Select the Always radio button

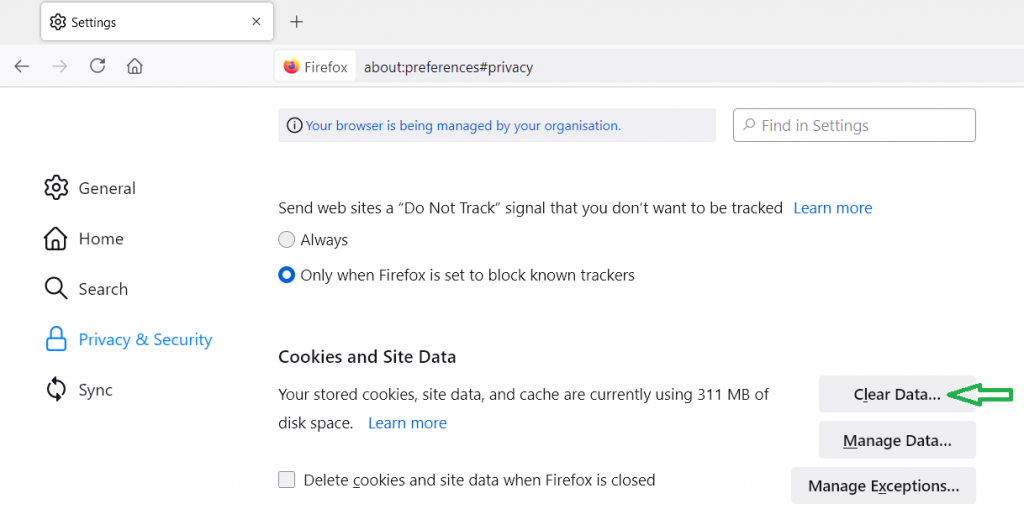point(287,240)
